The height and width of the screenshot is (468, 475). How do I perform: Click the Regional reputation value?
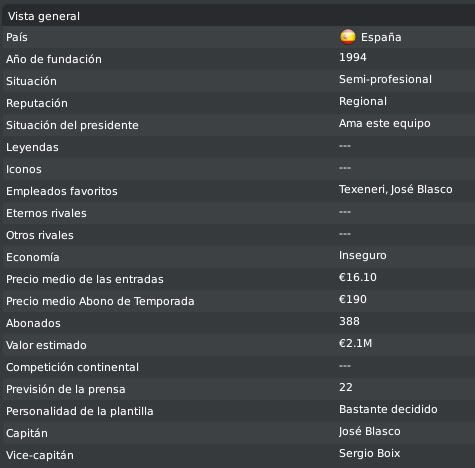(363, 101)
